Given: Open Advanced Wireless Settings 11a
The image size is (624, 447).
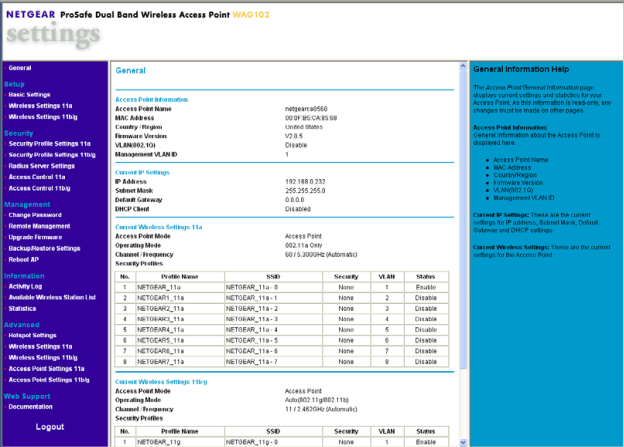Looking at the screenshot, I should click(x=40, y=347).
